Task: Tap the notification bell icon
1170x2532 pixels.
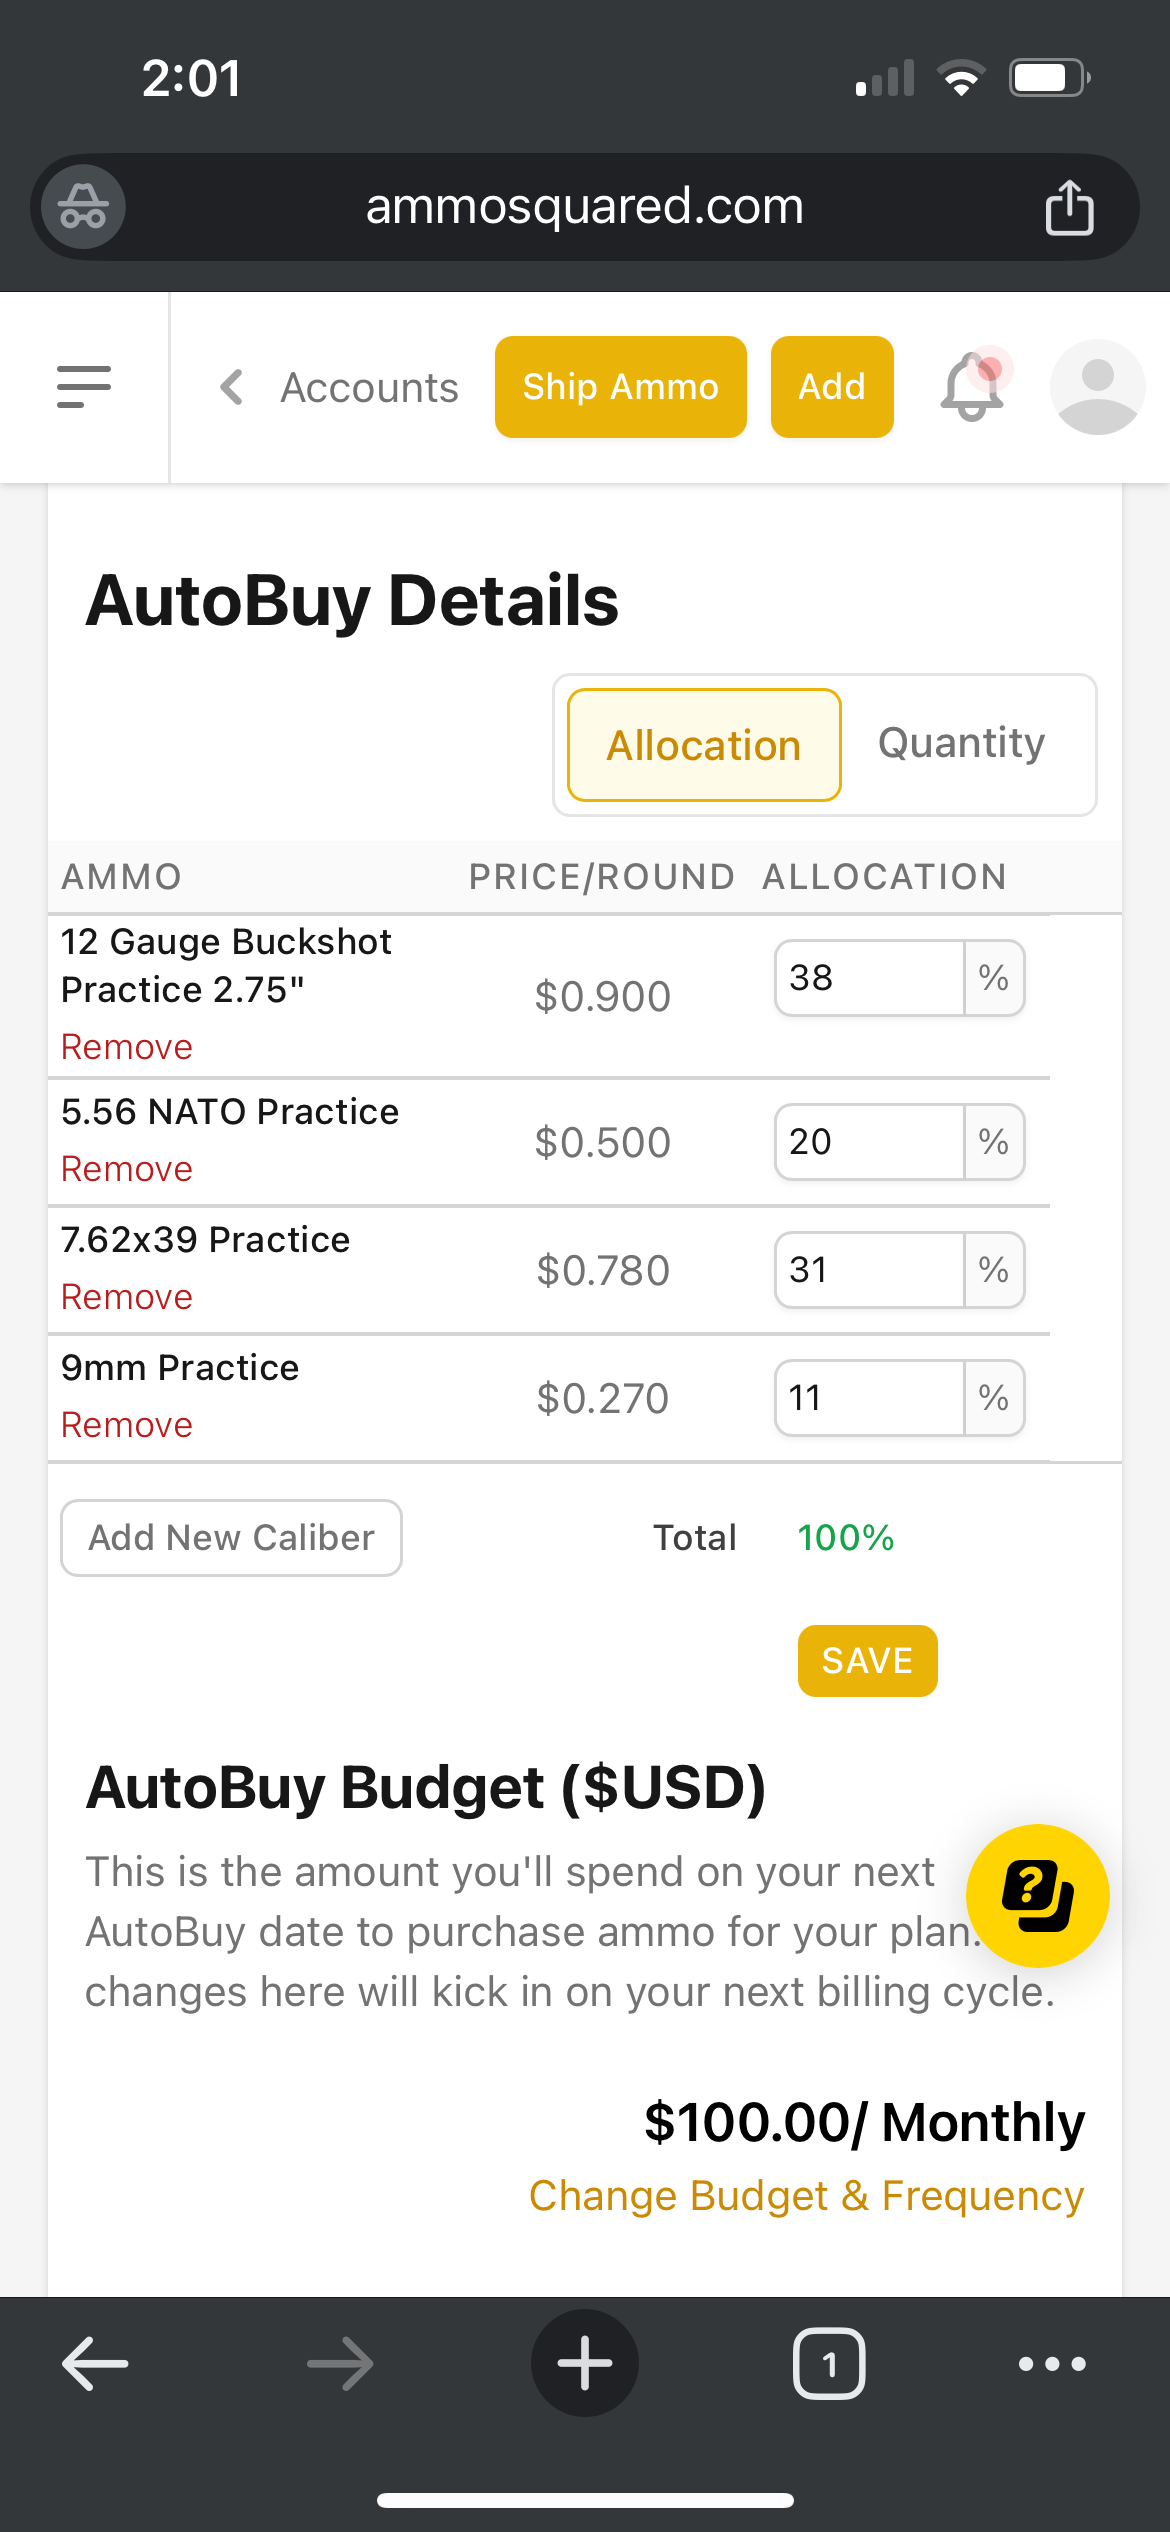Action: 974,386
